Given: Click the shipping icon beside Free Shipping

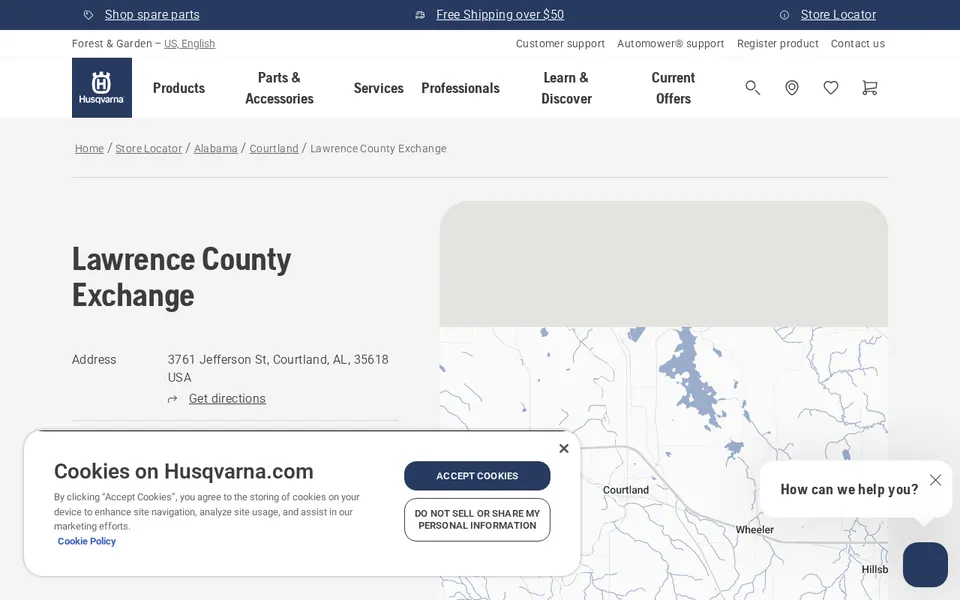Looking at the screenshot, I should (x=420, y=15).
